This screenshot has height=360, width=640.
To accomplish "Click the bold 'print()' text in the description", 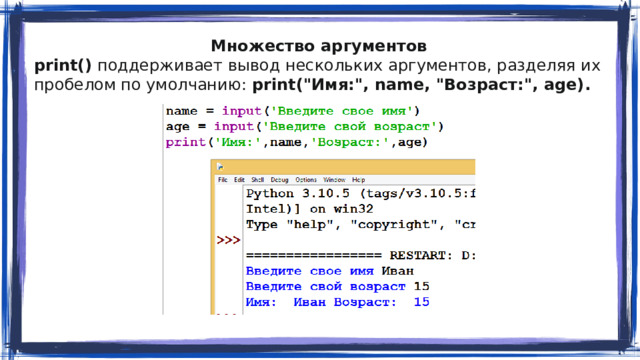I will (x=63, y=66).
